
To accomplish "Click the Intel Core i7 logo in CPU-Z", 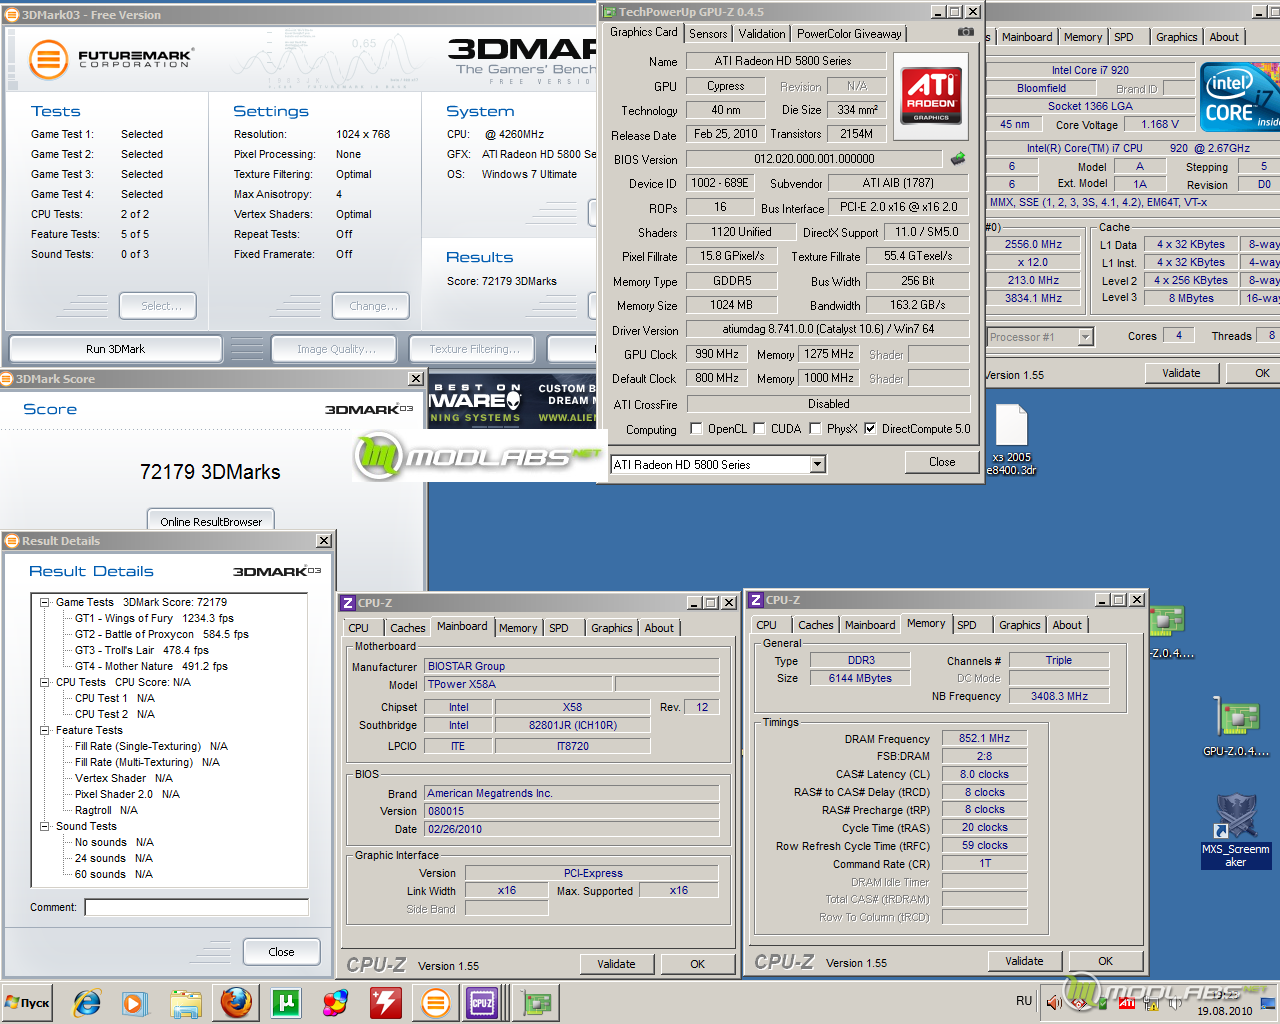I will 1240,96.
